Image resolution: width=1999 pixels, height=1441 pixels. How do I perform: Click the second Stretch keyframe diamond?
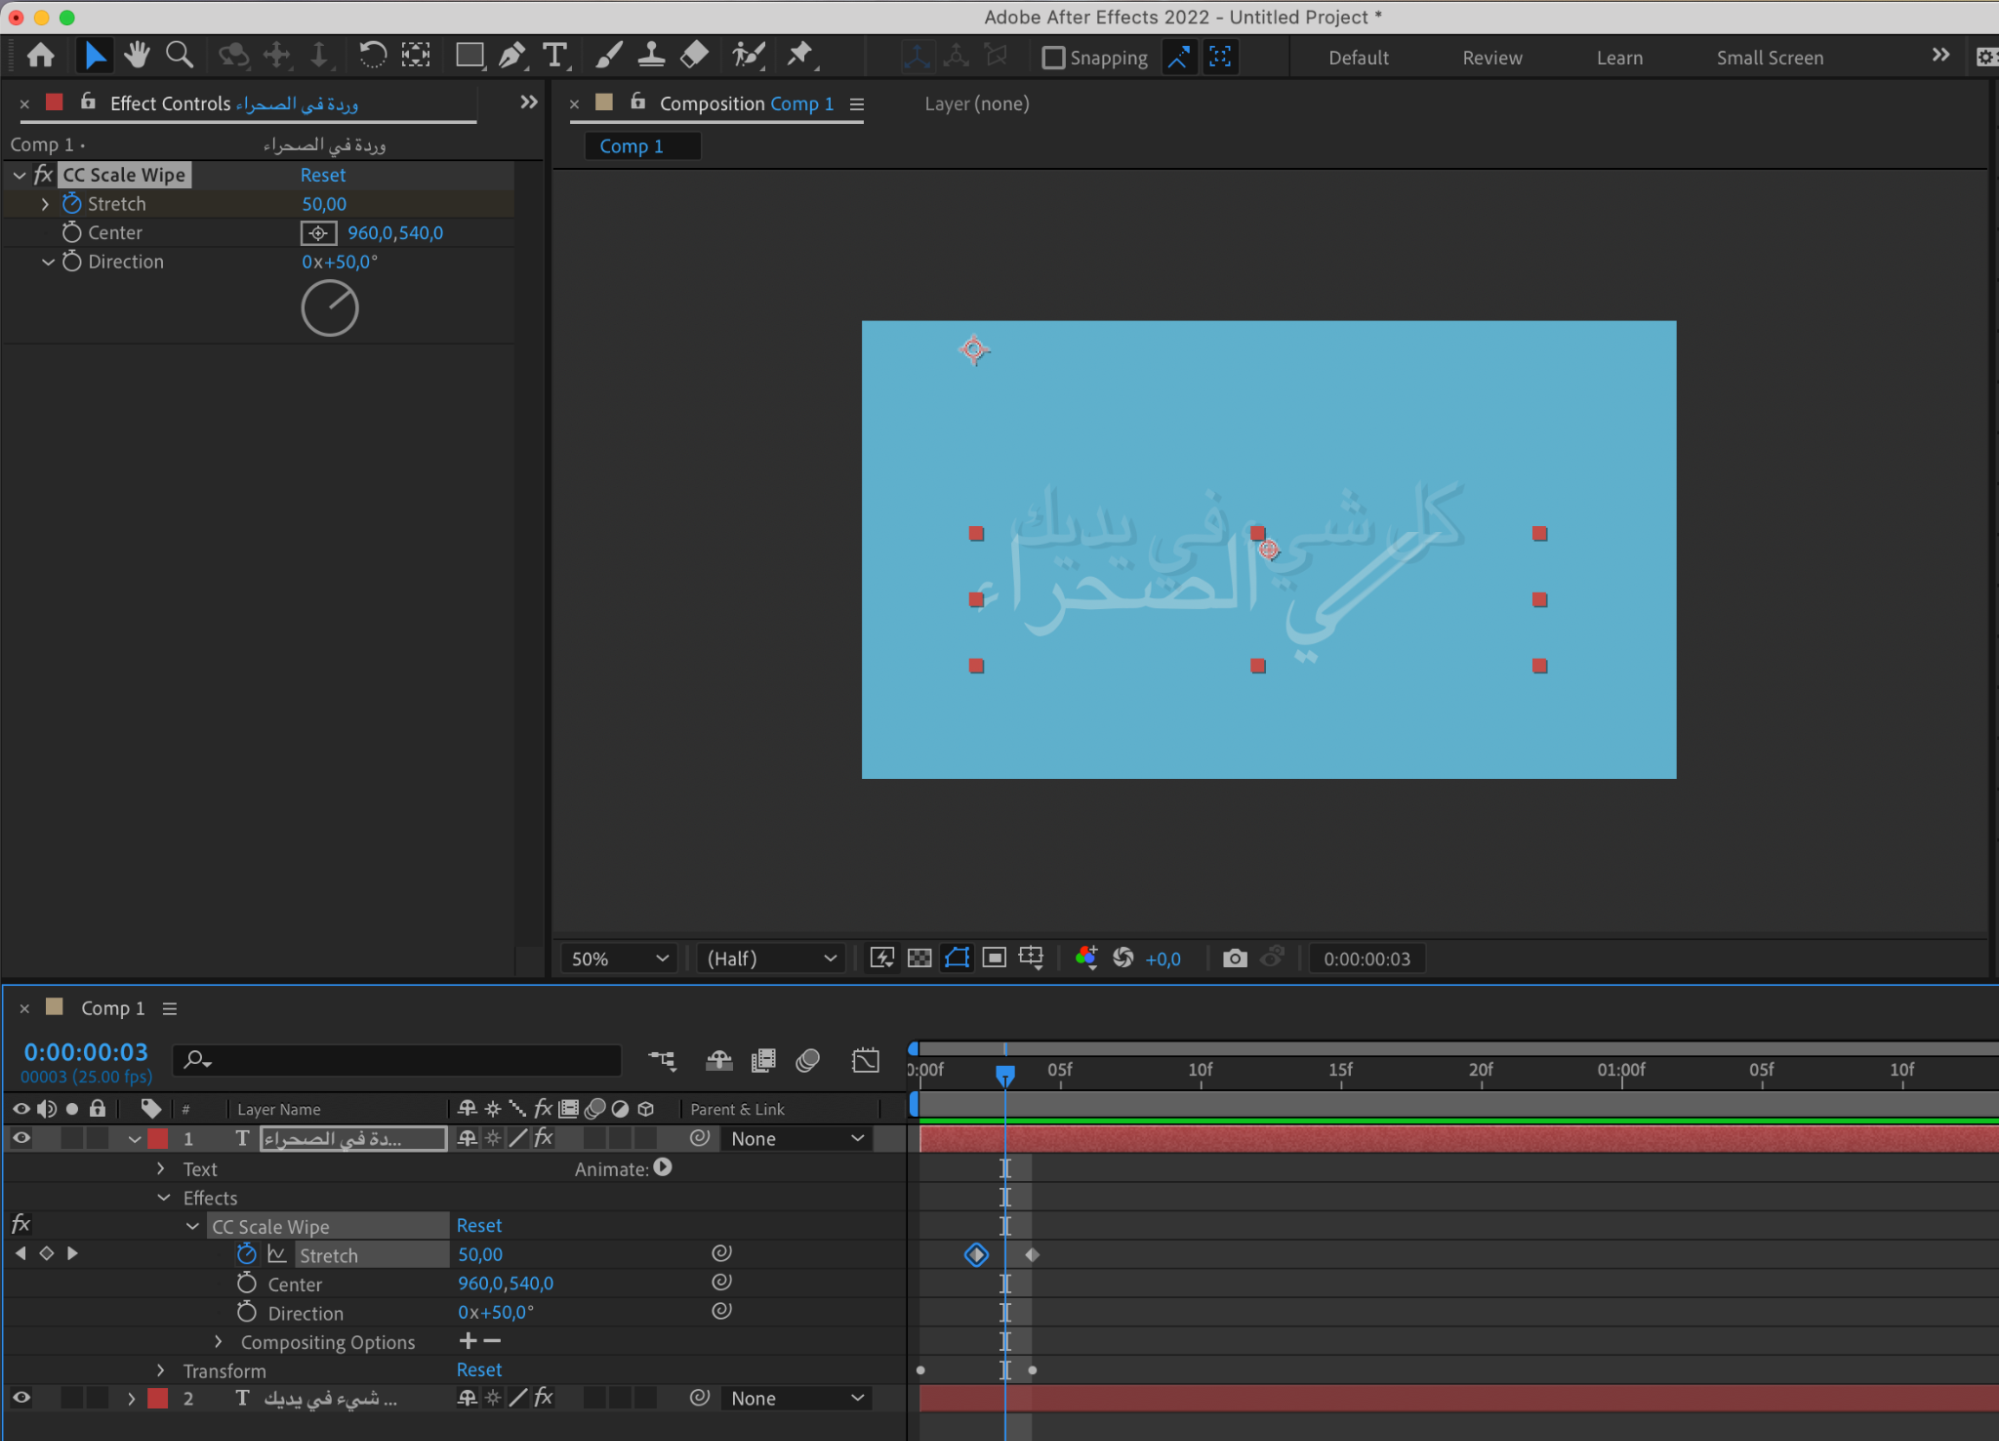(1032, 1255)
